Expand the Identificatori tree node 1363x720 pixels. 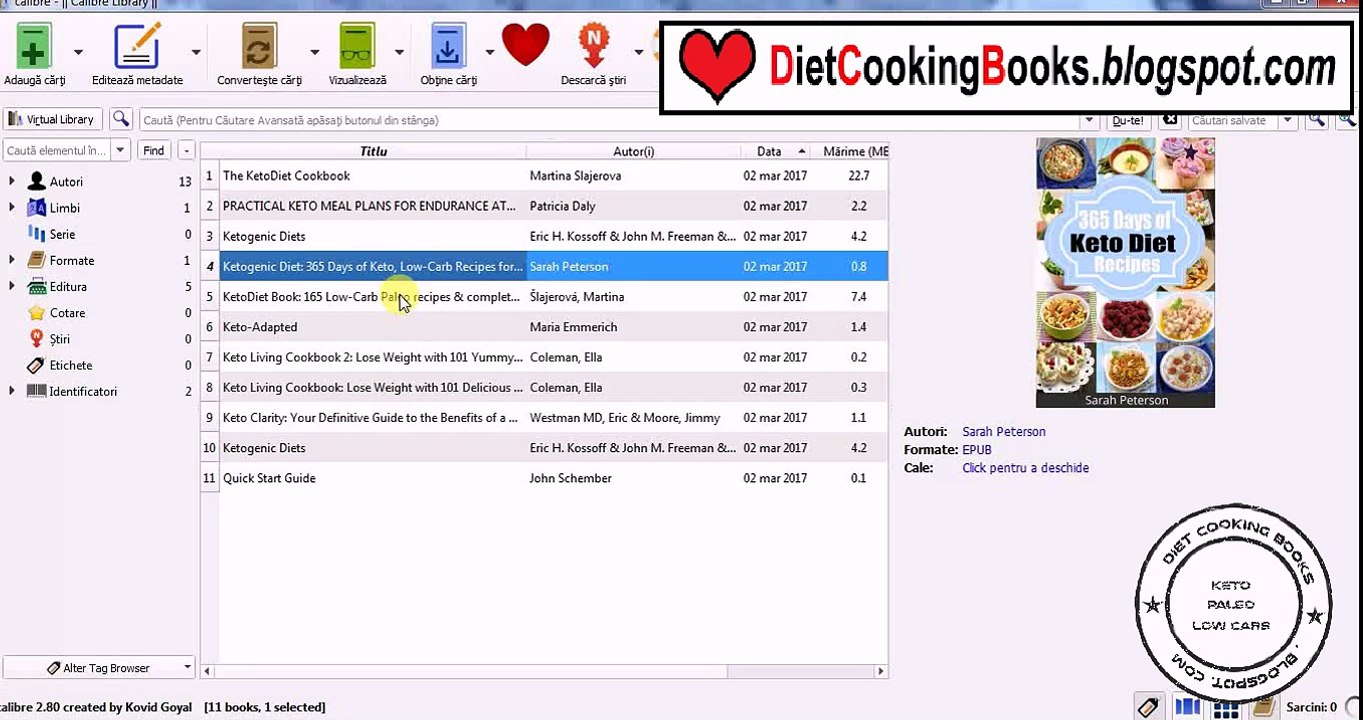click(12, 391)
